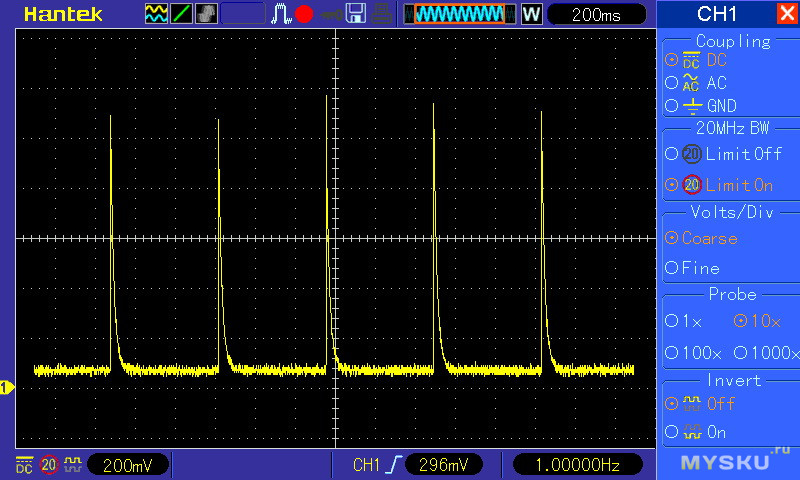Close the CH1 menu panel
The height and width of the screenshot is (480, 800).
point(786,14)
